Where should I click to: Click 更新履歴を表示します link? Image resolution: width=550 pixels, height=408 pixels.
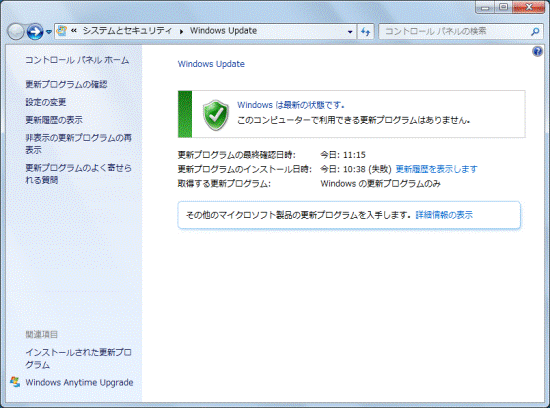click(x=436, y=169)
